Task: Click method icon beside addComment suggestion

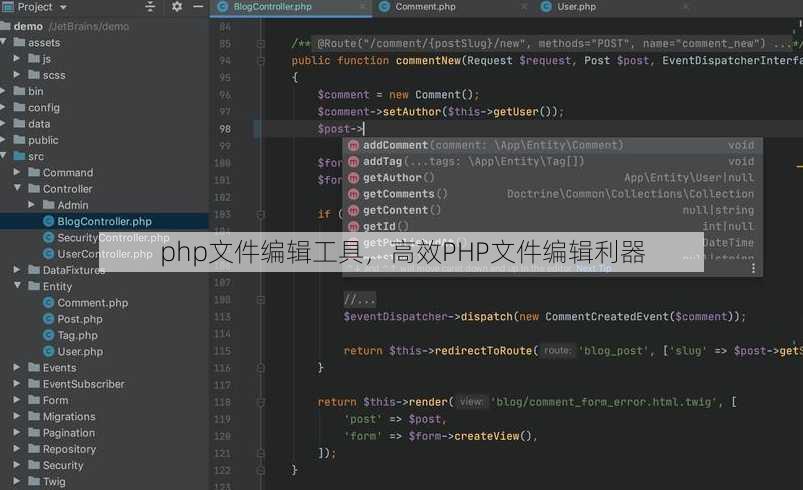Action: point(353,145)
